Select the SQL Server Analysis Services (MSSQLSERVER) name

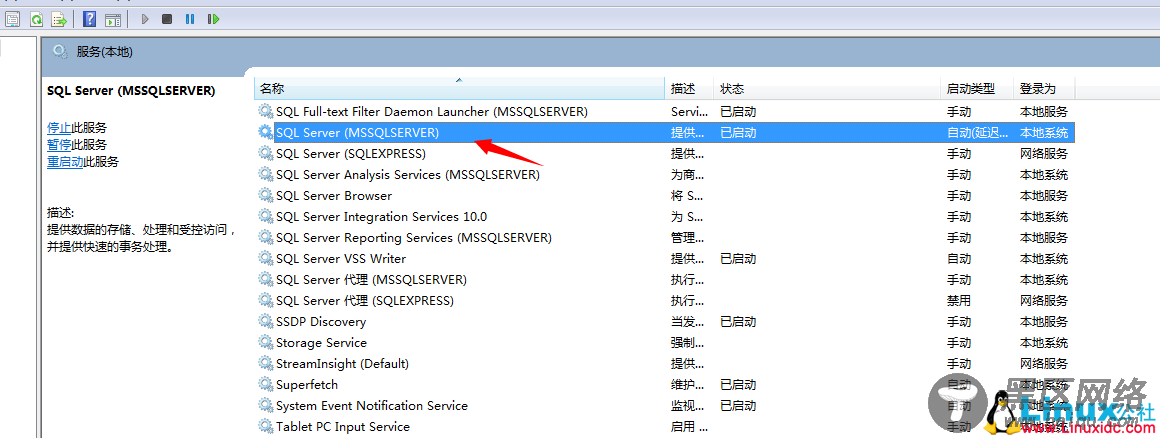408,175
